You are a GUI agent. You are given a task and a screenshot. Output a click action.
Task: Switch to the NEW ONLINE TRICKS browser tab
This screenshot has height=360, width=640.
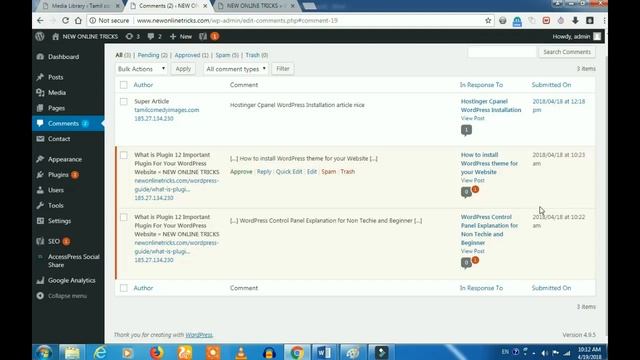coord(256,6)
